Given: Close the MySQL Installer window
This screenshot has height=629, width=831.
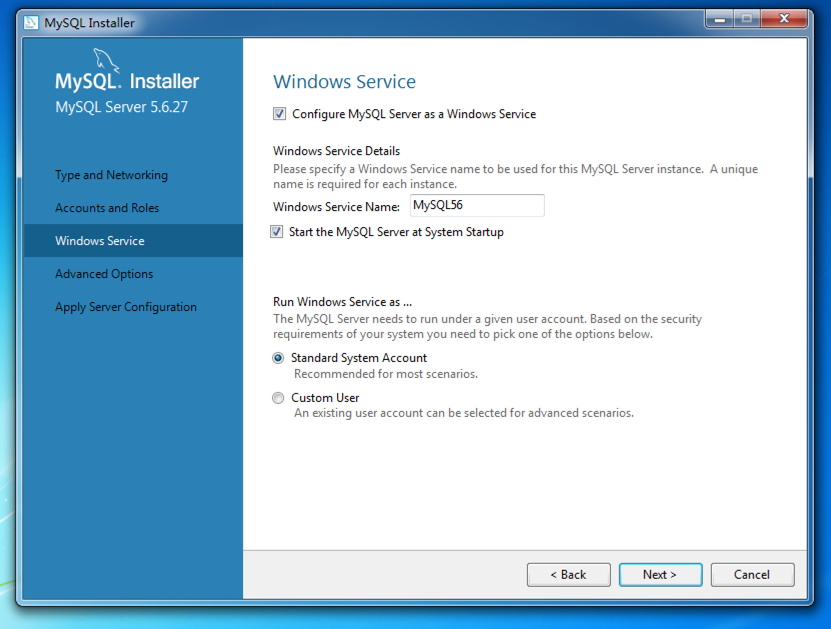Looking at the screenshot, I should click(x=784, y=19).
